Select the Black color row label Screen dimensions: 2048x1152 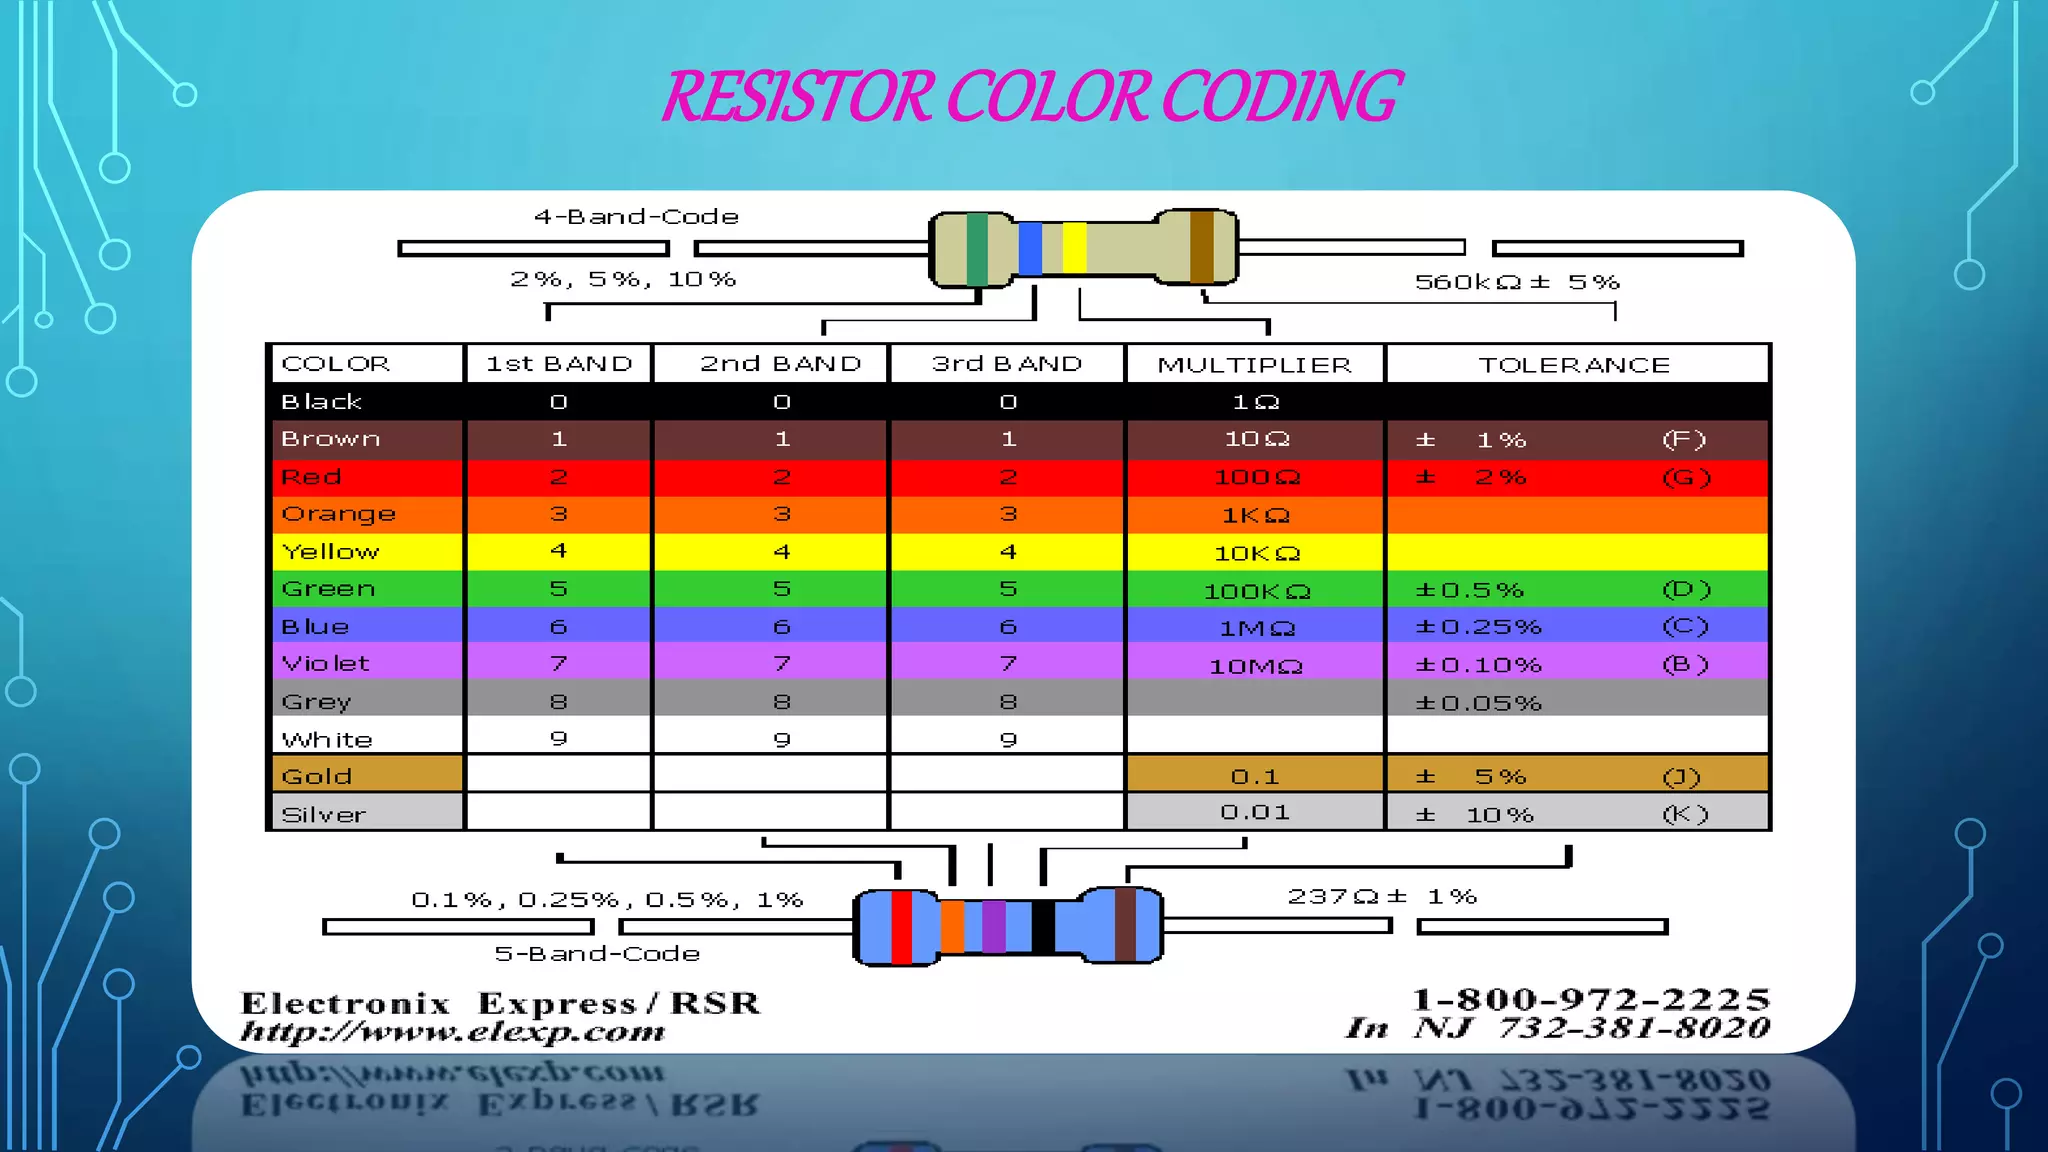pos(321,402)
